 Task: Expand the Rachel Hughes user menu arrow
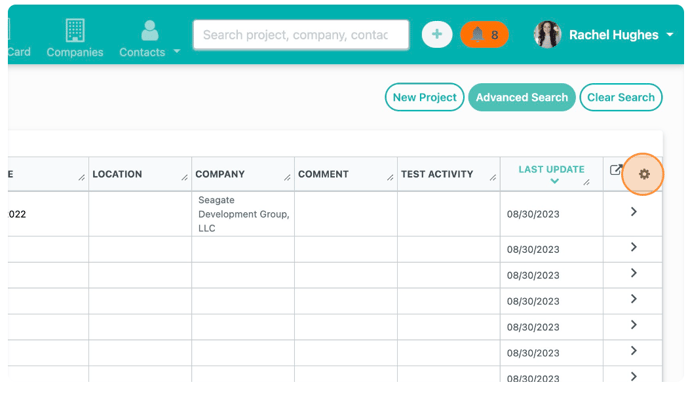point(670,34)
